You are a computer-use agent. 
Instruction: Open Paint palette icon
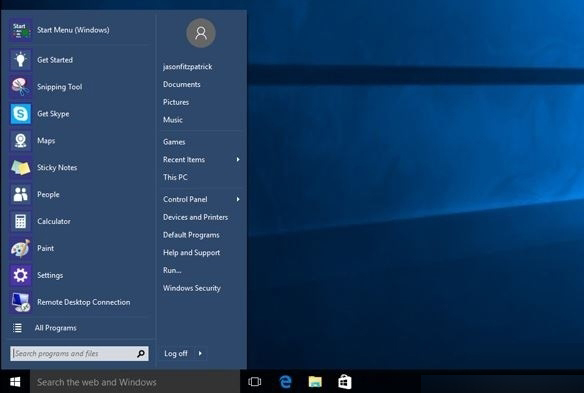(20, 248)
